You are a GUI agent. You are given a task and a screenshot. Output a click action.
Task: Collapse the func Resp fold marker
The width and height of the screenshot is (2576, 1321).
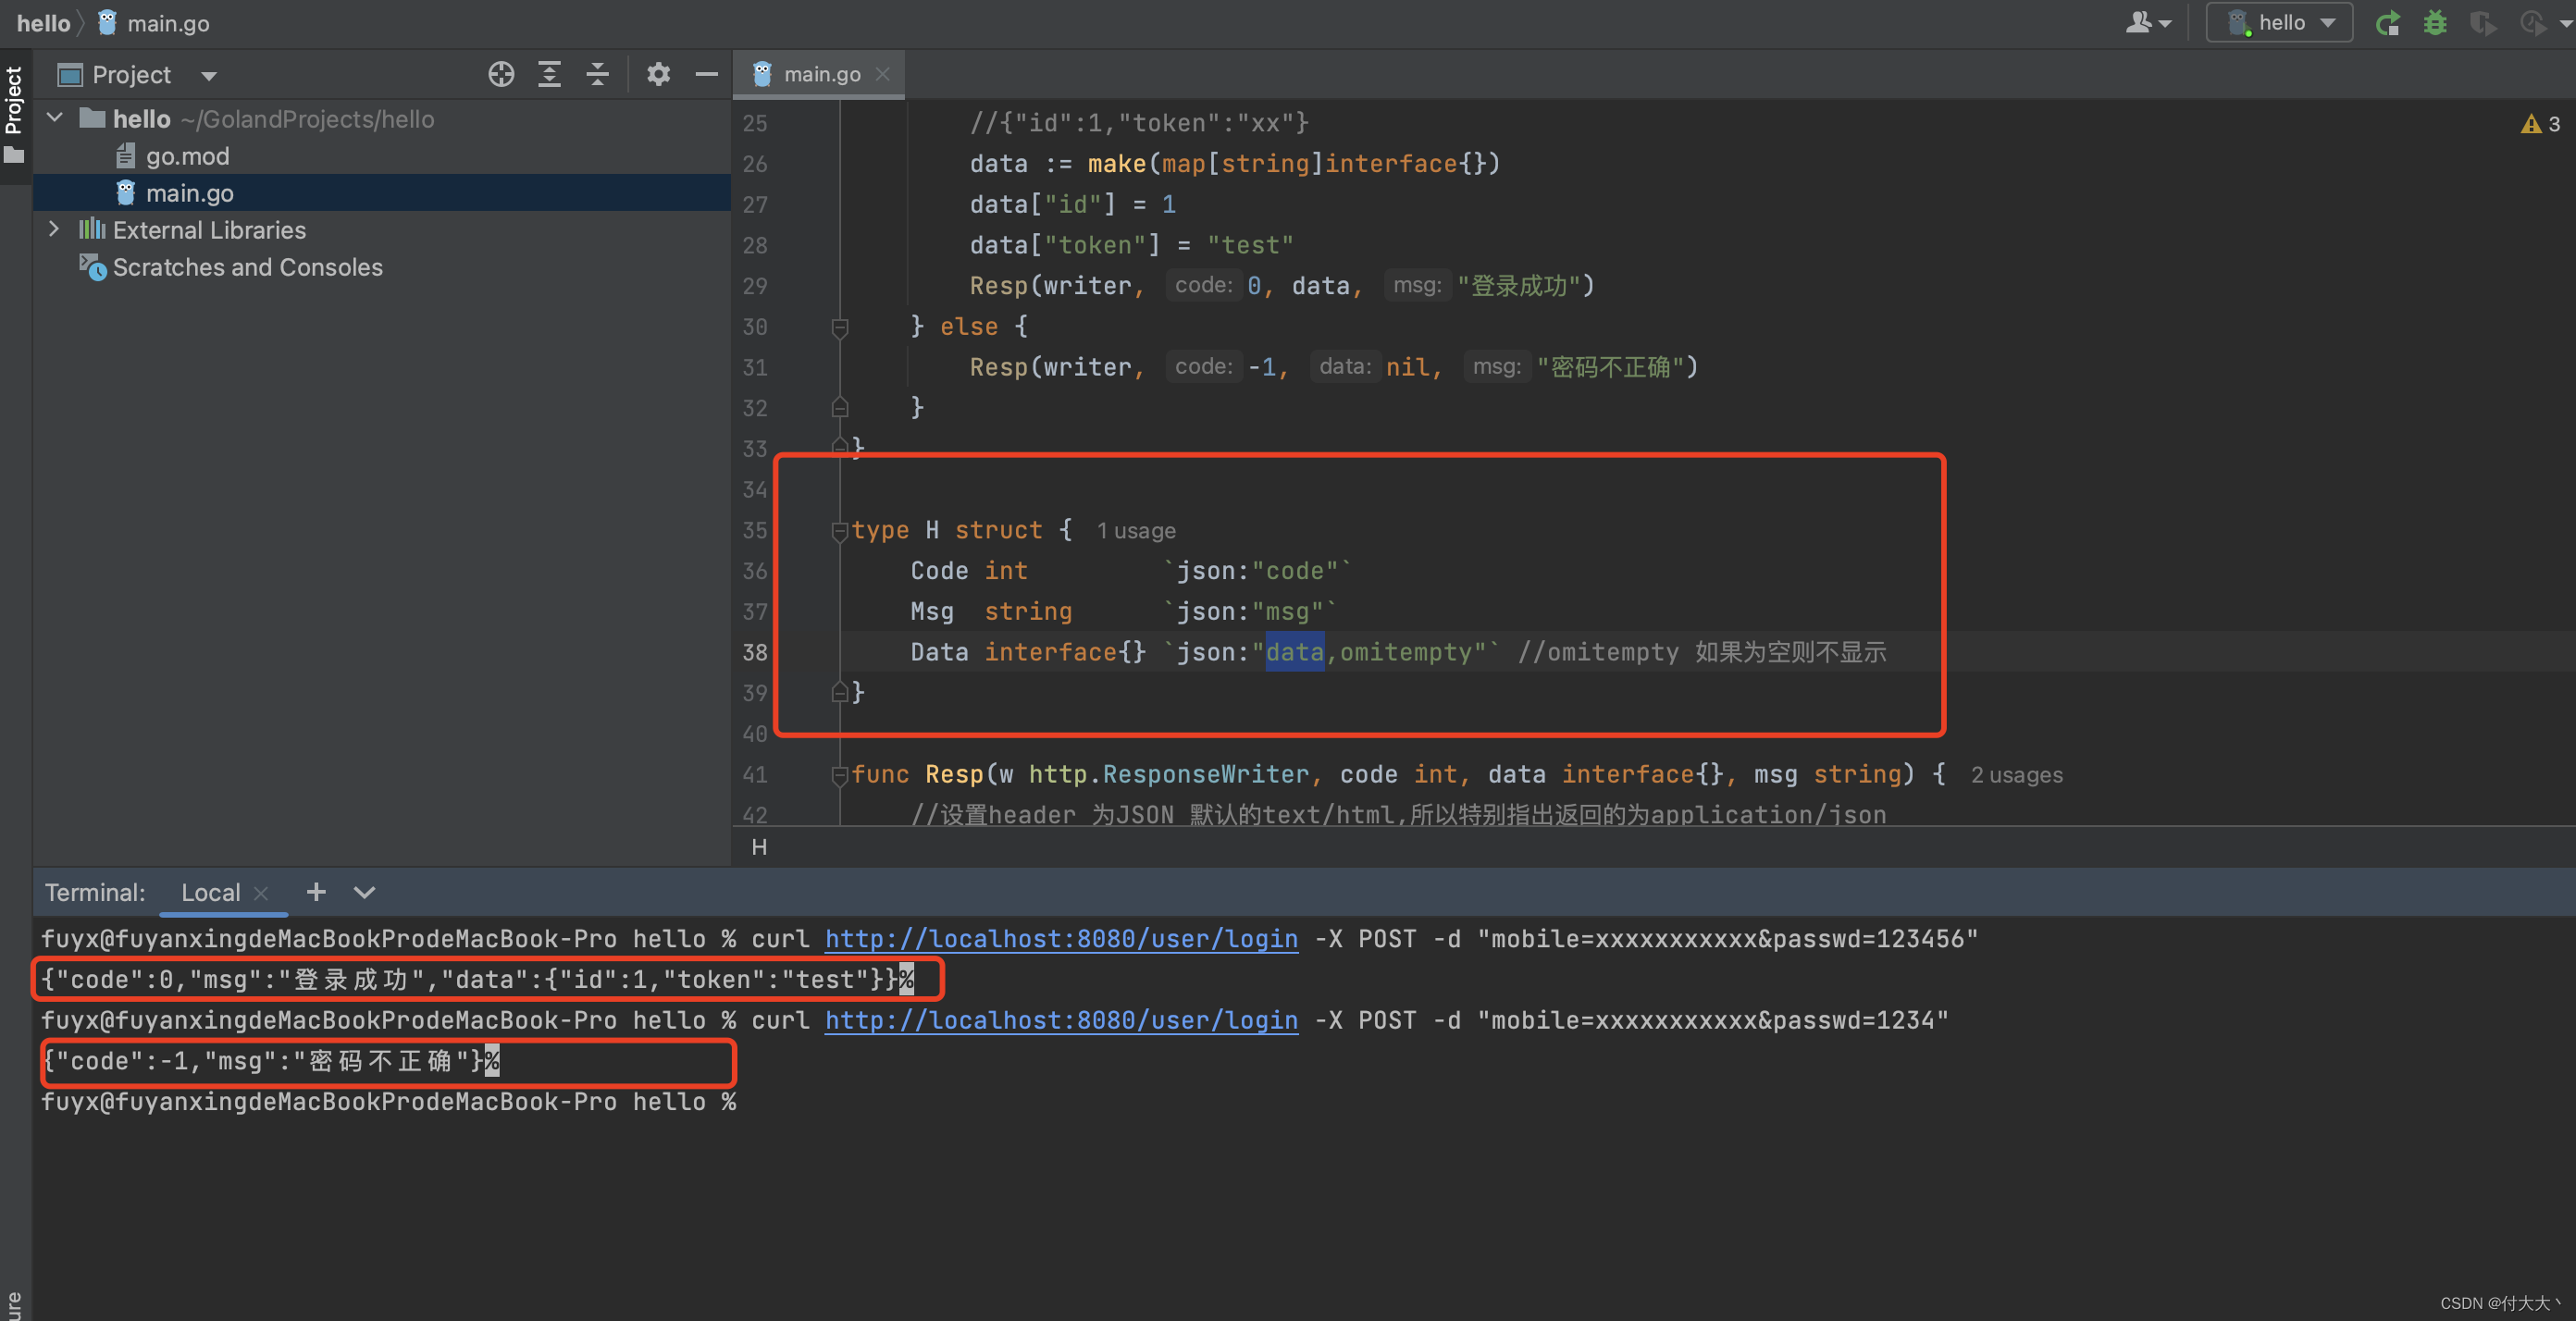coord(840,775)
